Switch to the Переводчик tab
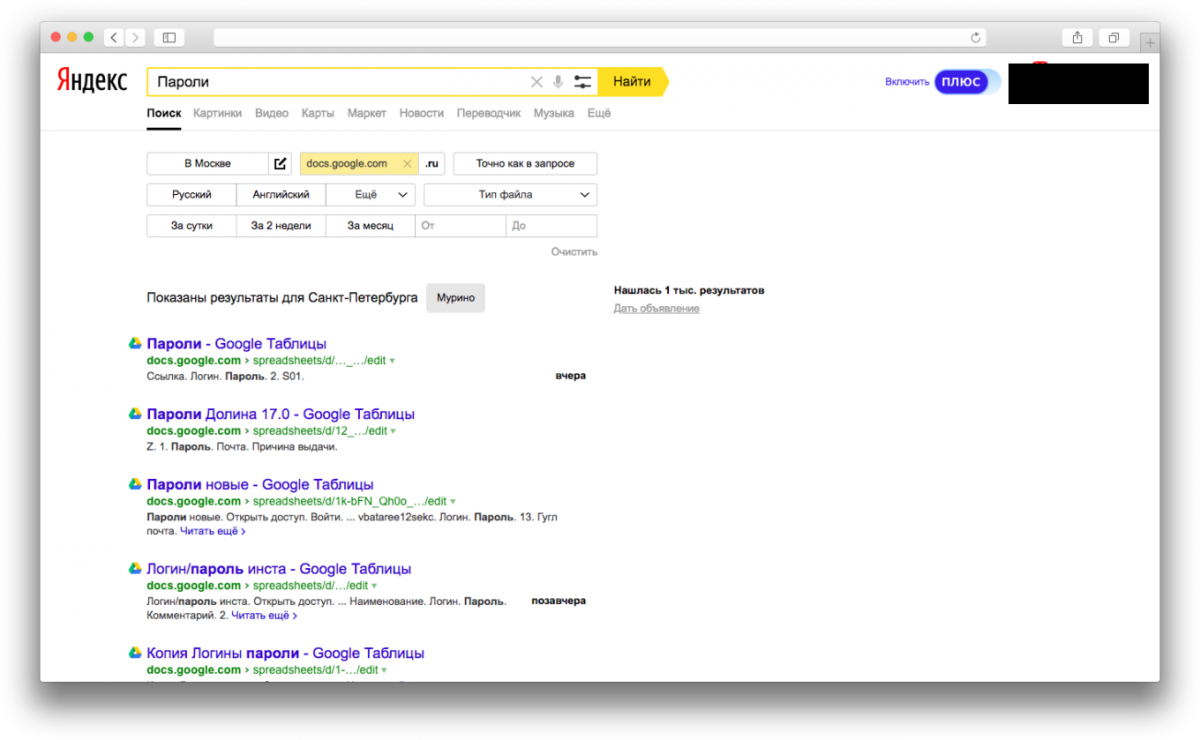The width and height of the screenshot is (1200, 740). pyautogui.click(x=489, y=113)
